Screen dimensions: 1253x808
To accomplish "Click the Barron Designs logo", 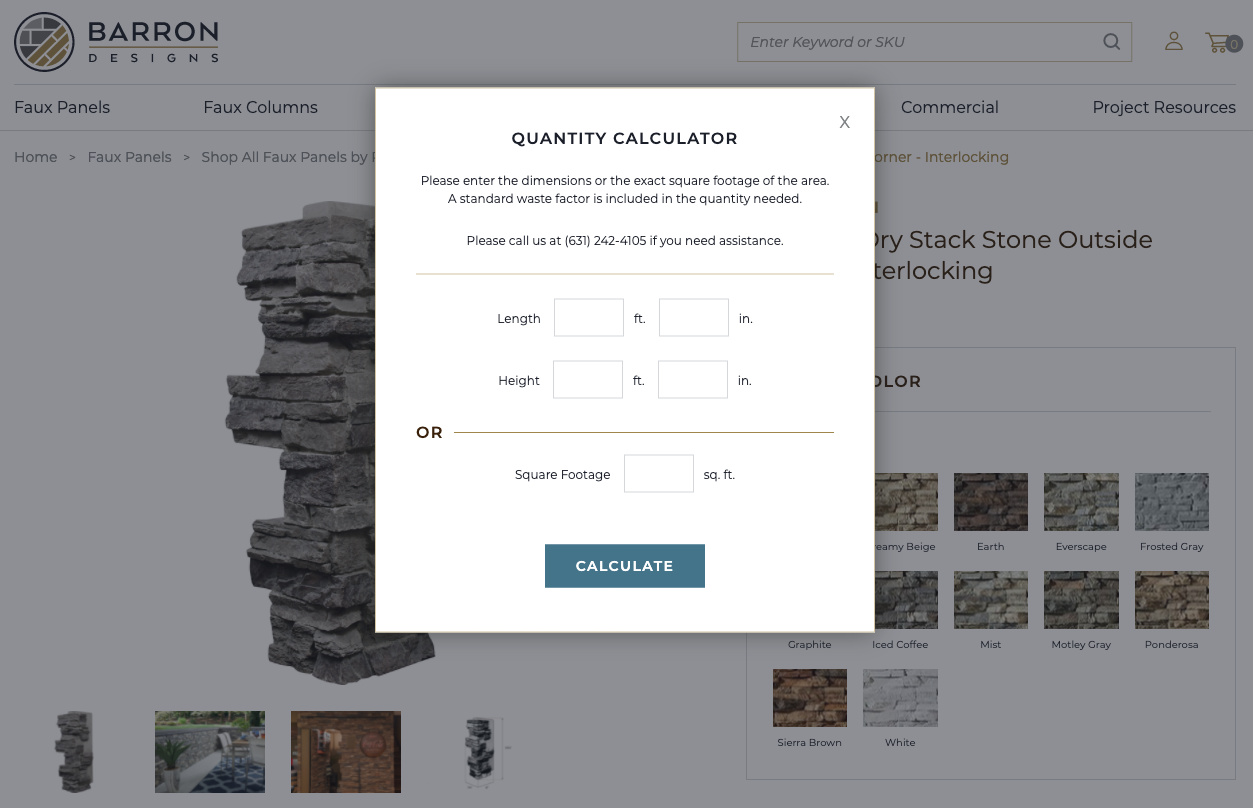I will point(116,42).
